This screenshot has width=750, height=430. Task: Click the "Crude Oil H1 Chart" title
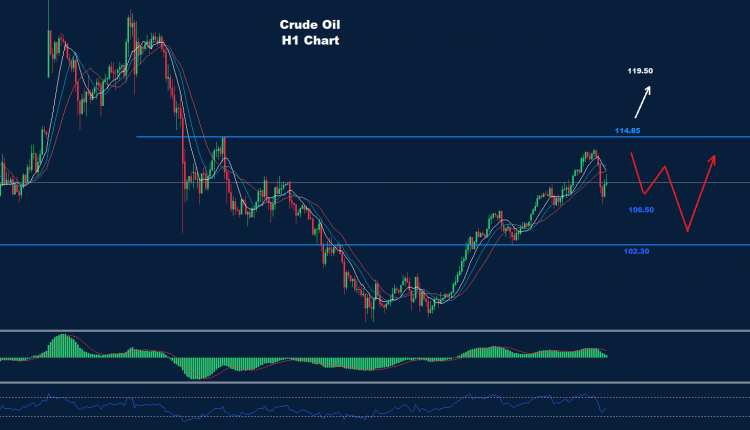308,34
